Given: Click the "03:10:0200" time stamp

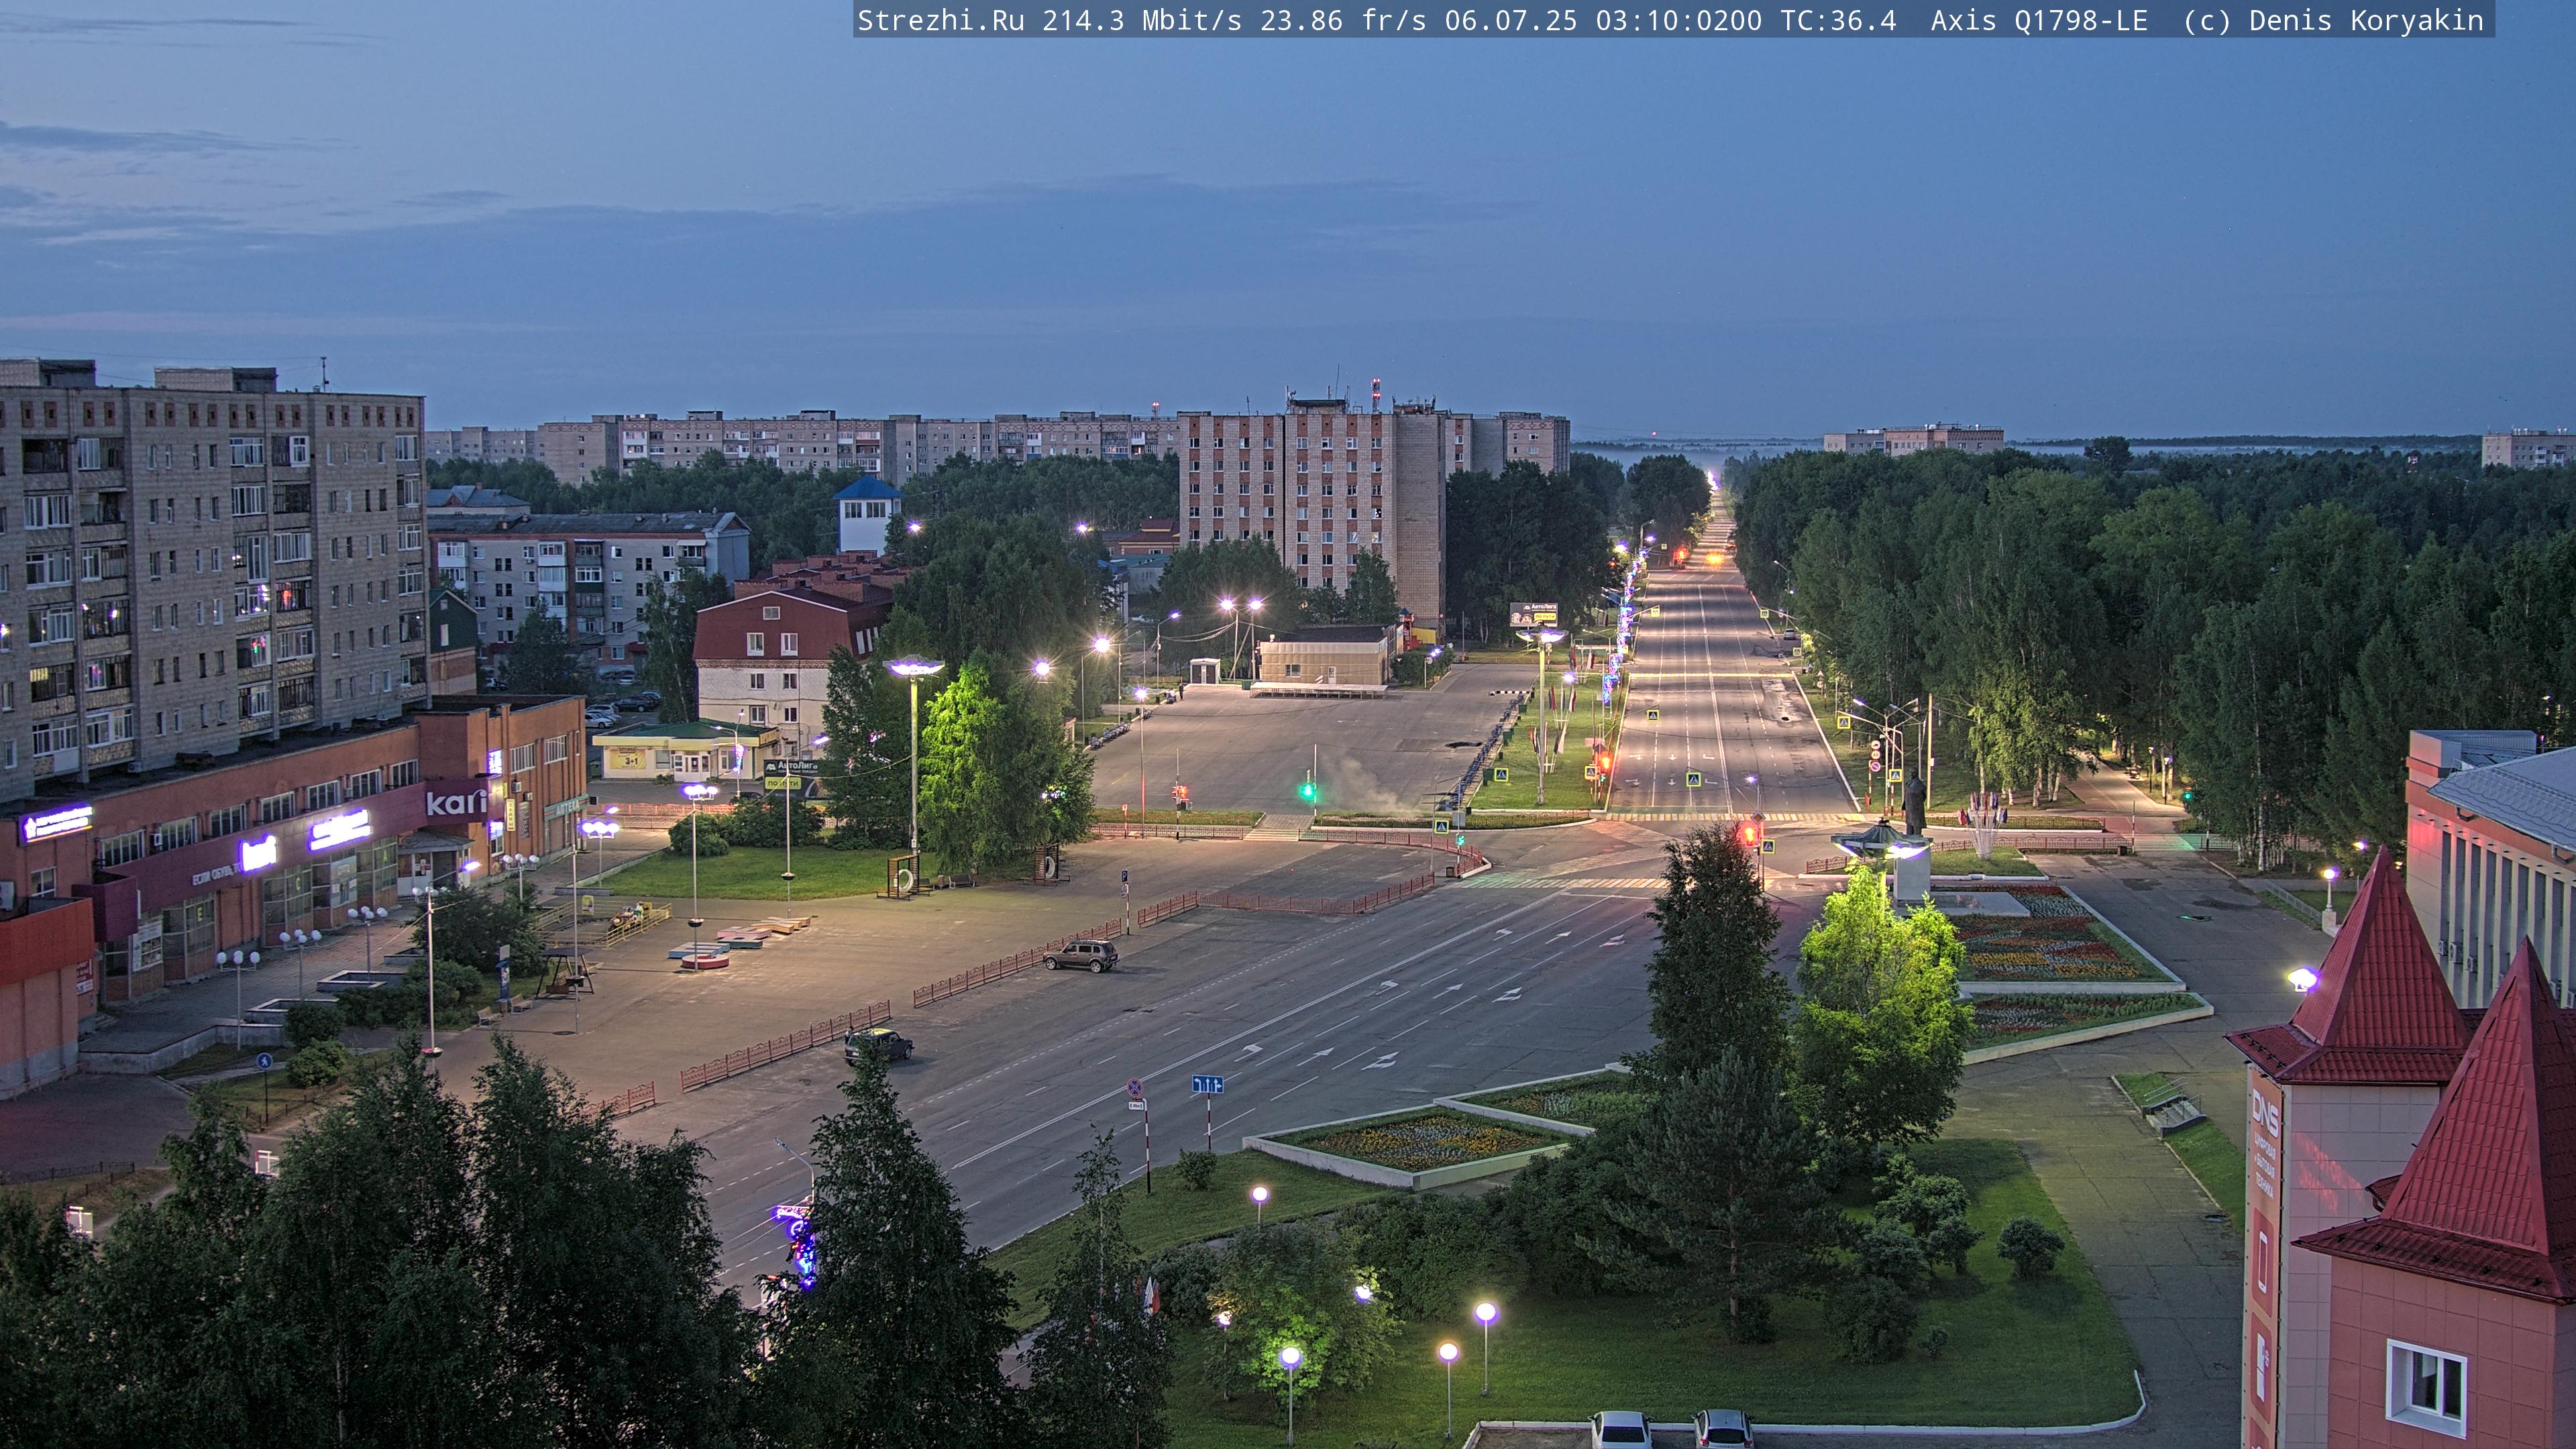Looking at the screenshot, I should click(1679, 20).
